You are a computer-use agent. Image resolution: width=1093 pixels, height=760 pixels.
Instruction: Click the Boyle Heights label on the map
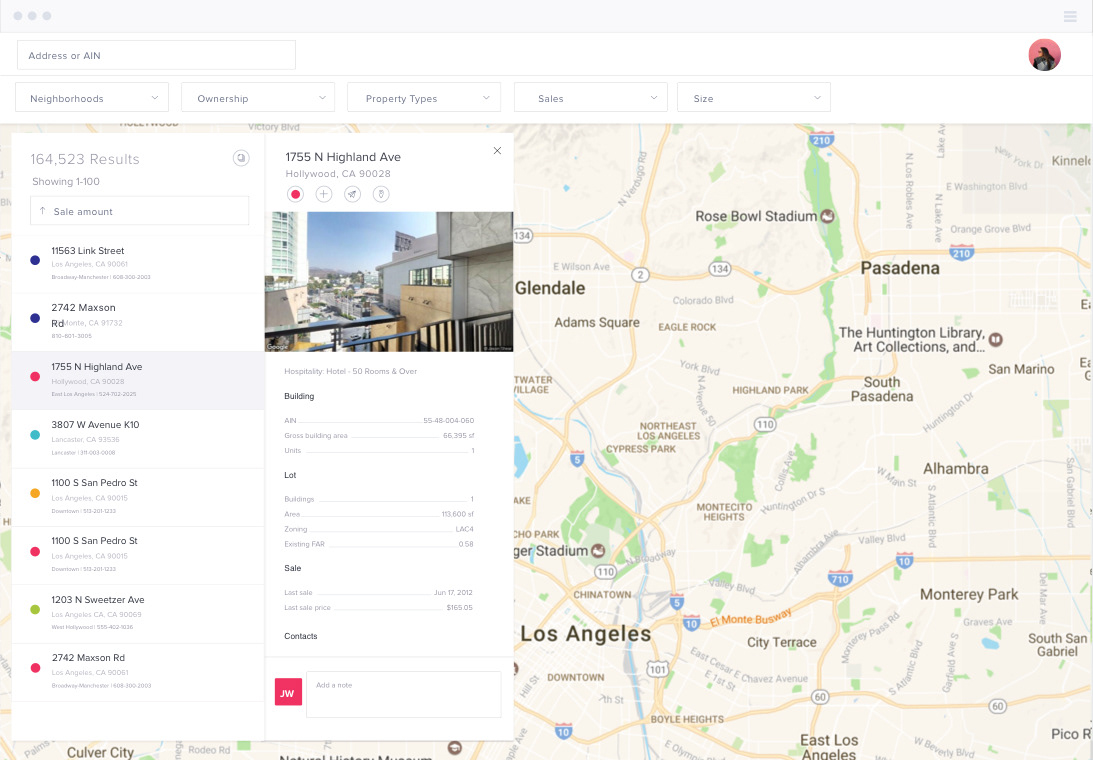click(x=687, y=719)
